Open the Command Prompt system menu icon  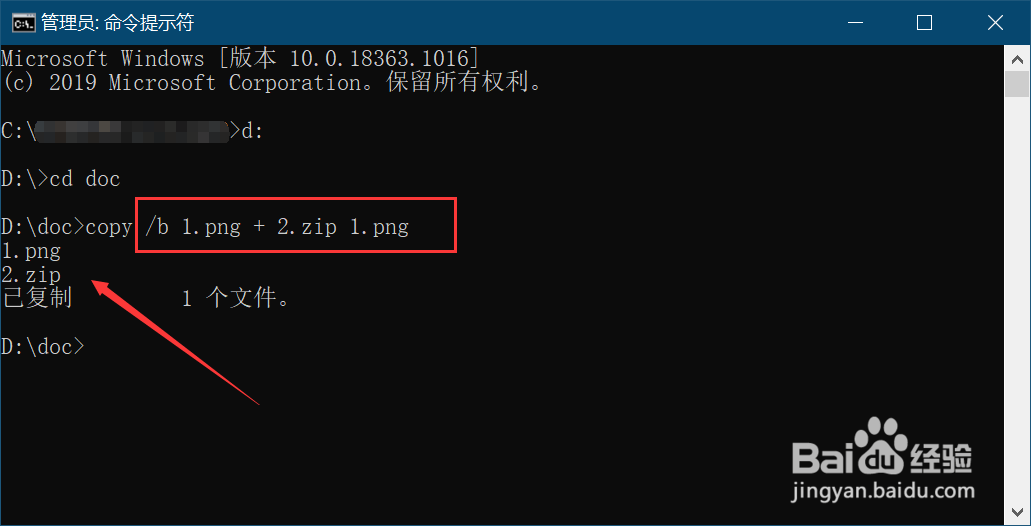click(22, 22)
